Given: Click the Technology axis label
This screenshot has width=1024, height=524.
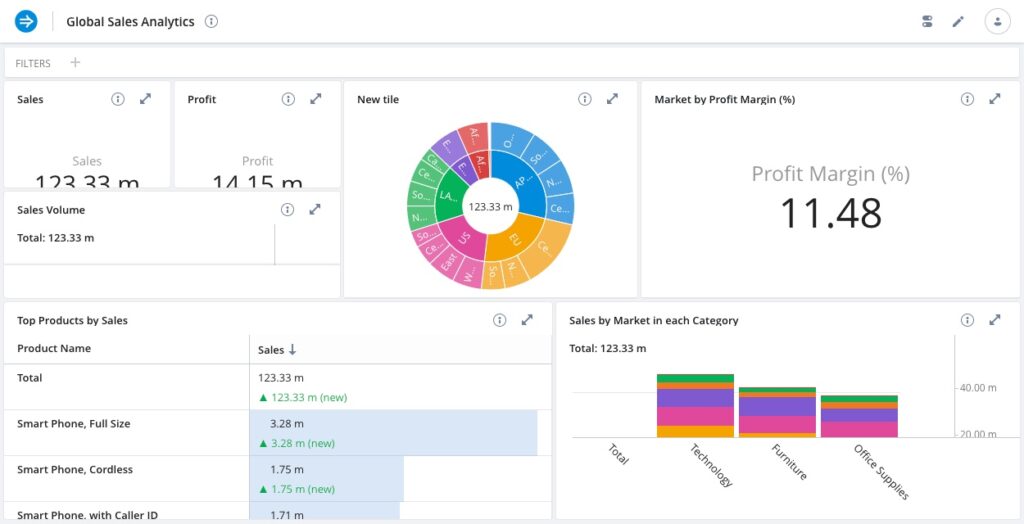Looking at the screenshot, I should pos(711,465).
